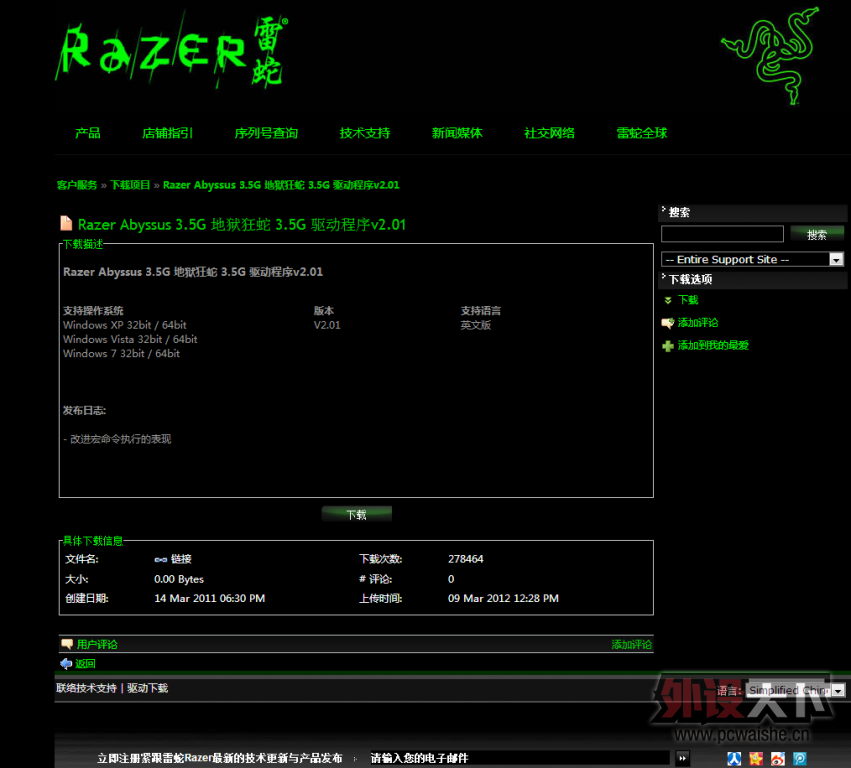Click 添加评论 on the 用户评论 bar

pyautogui.click(x=632, y=644)
